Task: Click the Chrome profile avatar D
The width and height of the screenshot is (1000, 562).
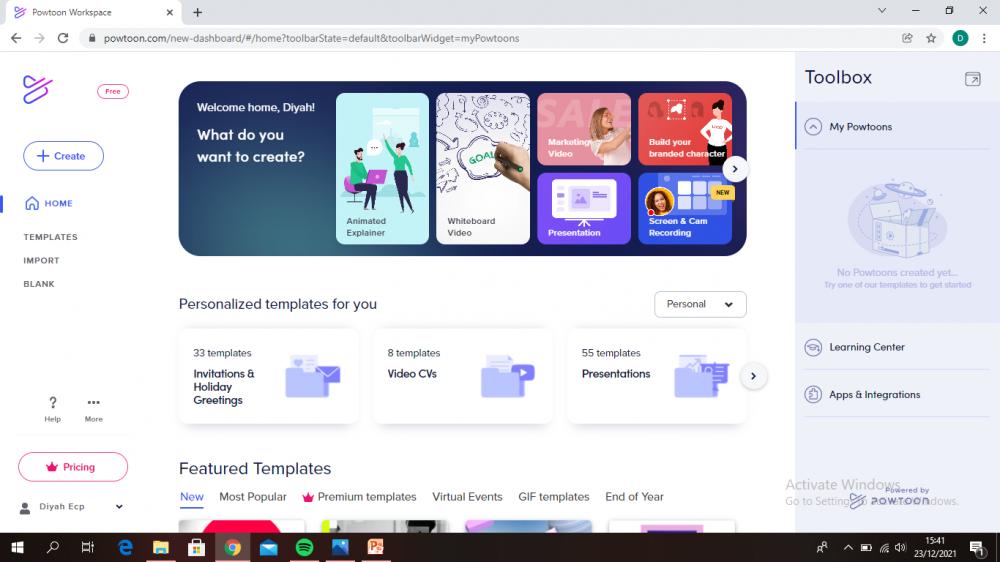Action: pos(960,38)
